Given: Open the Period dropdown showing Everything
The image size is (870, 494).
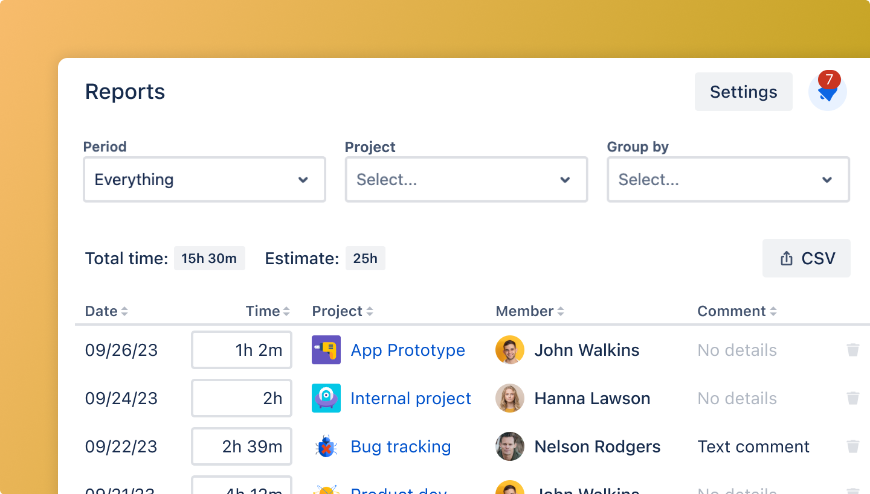Looking at the screenshot, I should 204,180.
